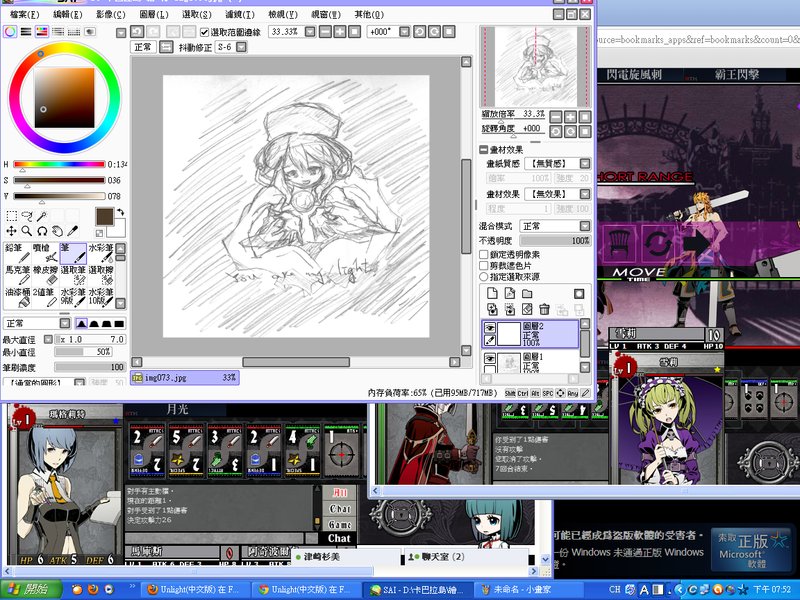Click the H hue slider
This screenshot has width=800, height=600.
pos(59,164)
